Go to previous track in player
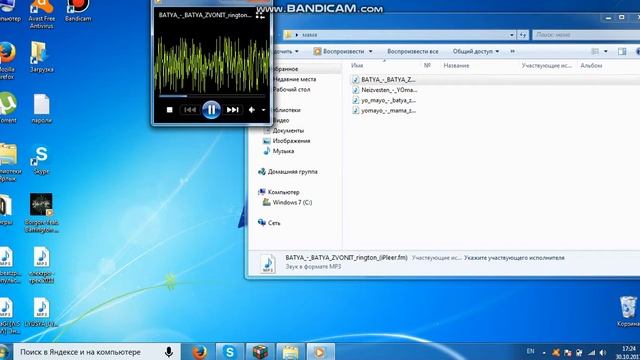This screenshot has height=360, width=640. point(189,110)
